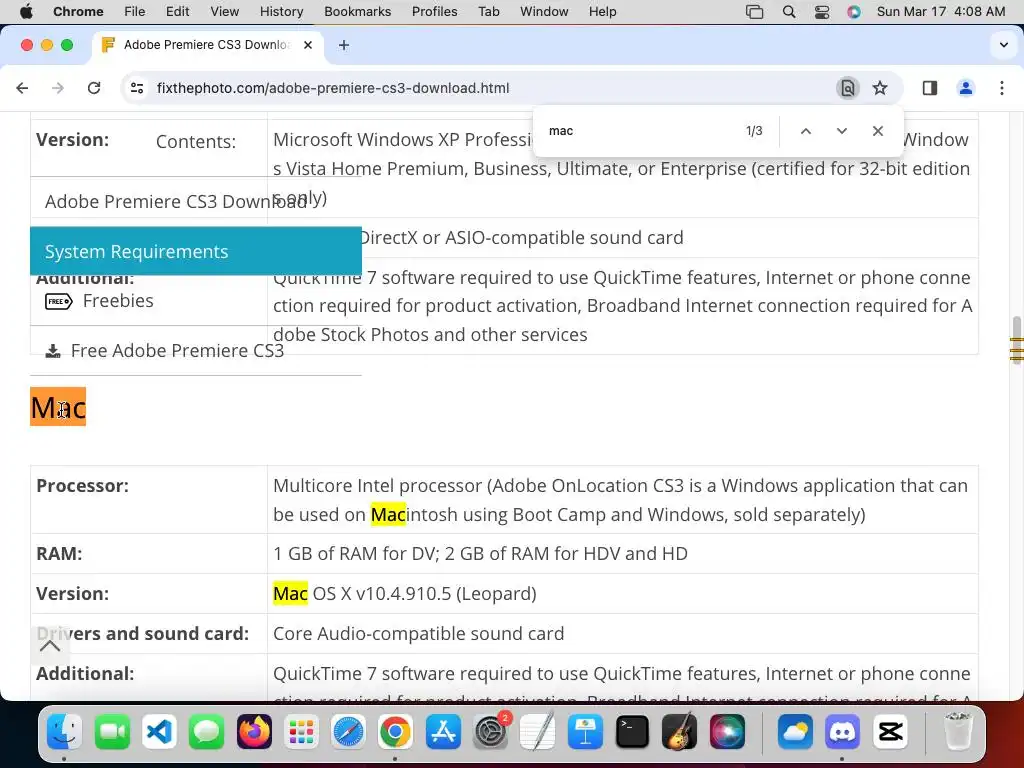Image resolution: width=1024 pixels, height=768 pixels.
Task: Open Trash from the Dock
Action: click(958, 731)
